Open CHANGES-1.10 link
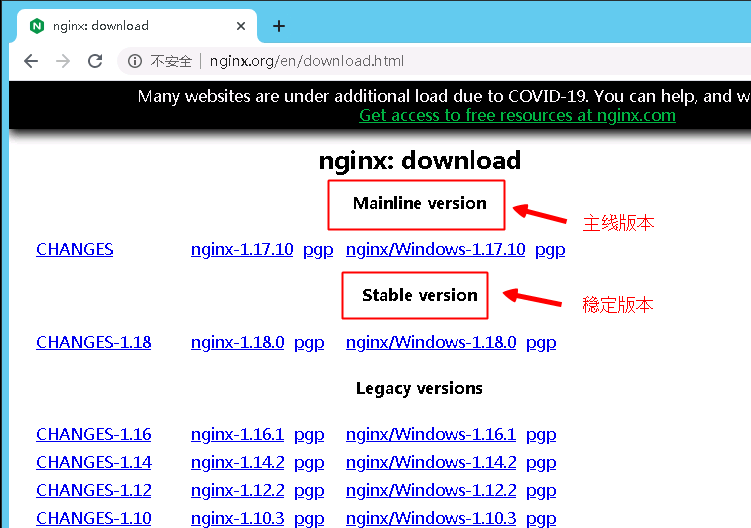The width and height of the screenshot is (751, 528). [x=93, y=517]
